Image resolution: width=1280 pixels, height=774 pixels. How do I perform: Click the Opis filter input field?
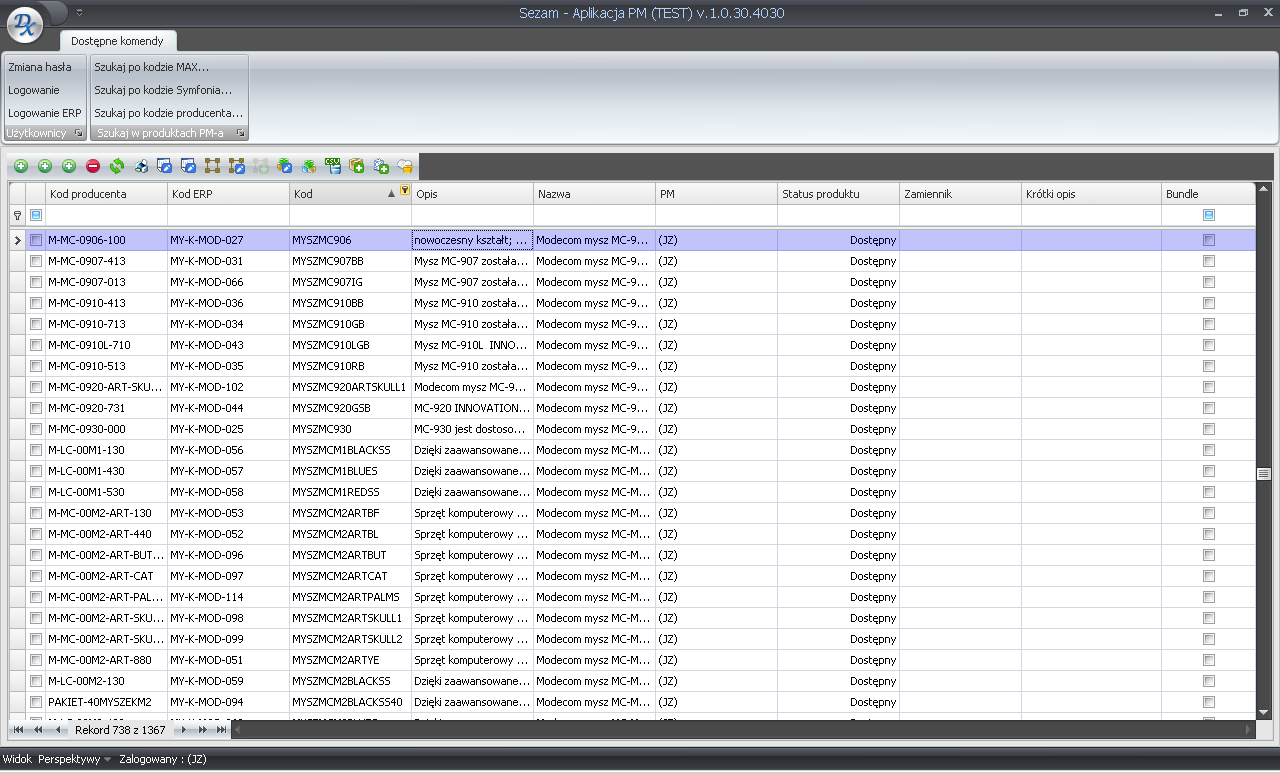[x=472, y=215]
